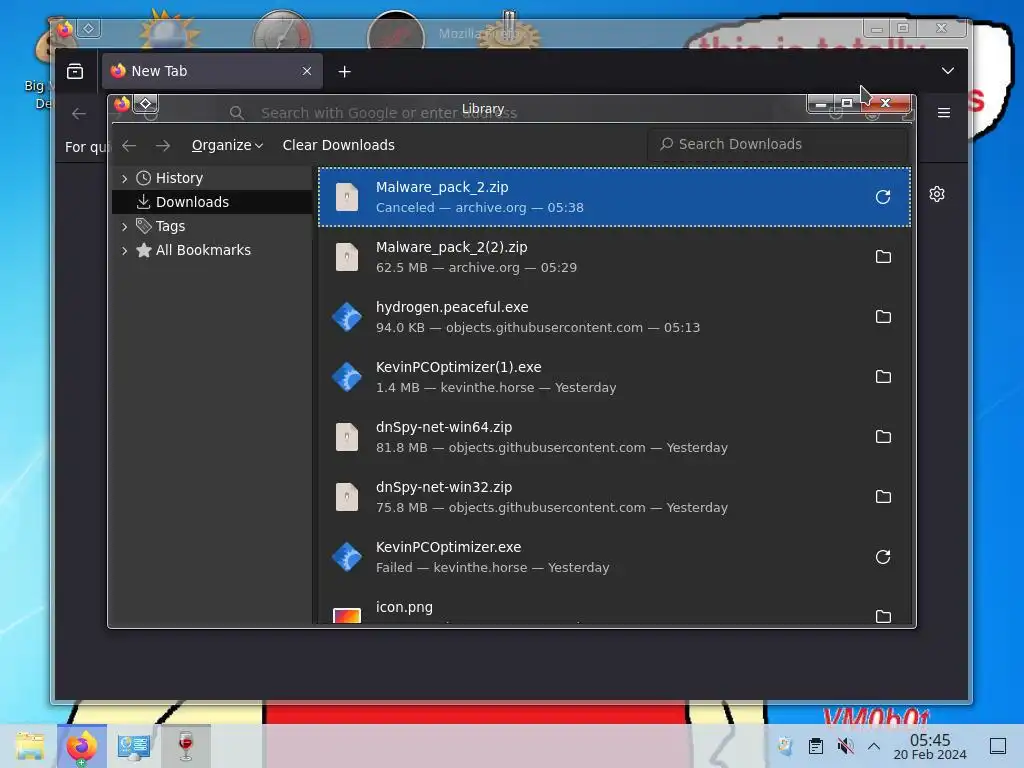Go forward in Library navigation
The image size is (1024, 768).
(163, 145)
